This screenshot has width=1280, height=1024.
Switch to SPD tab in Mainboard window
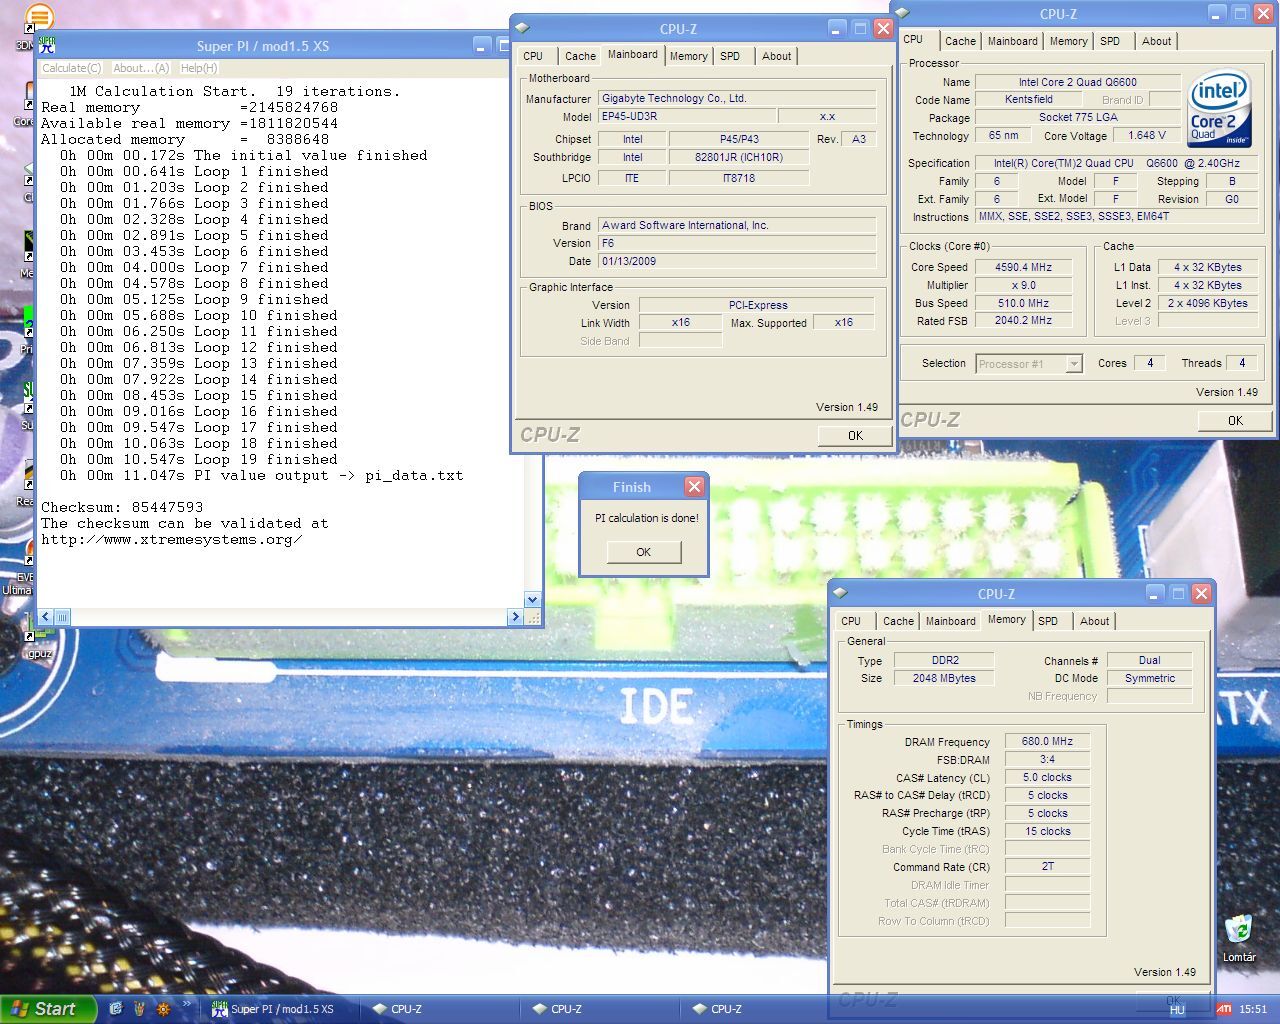(730, 56)
